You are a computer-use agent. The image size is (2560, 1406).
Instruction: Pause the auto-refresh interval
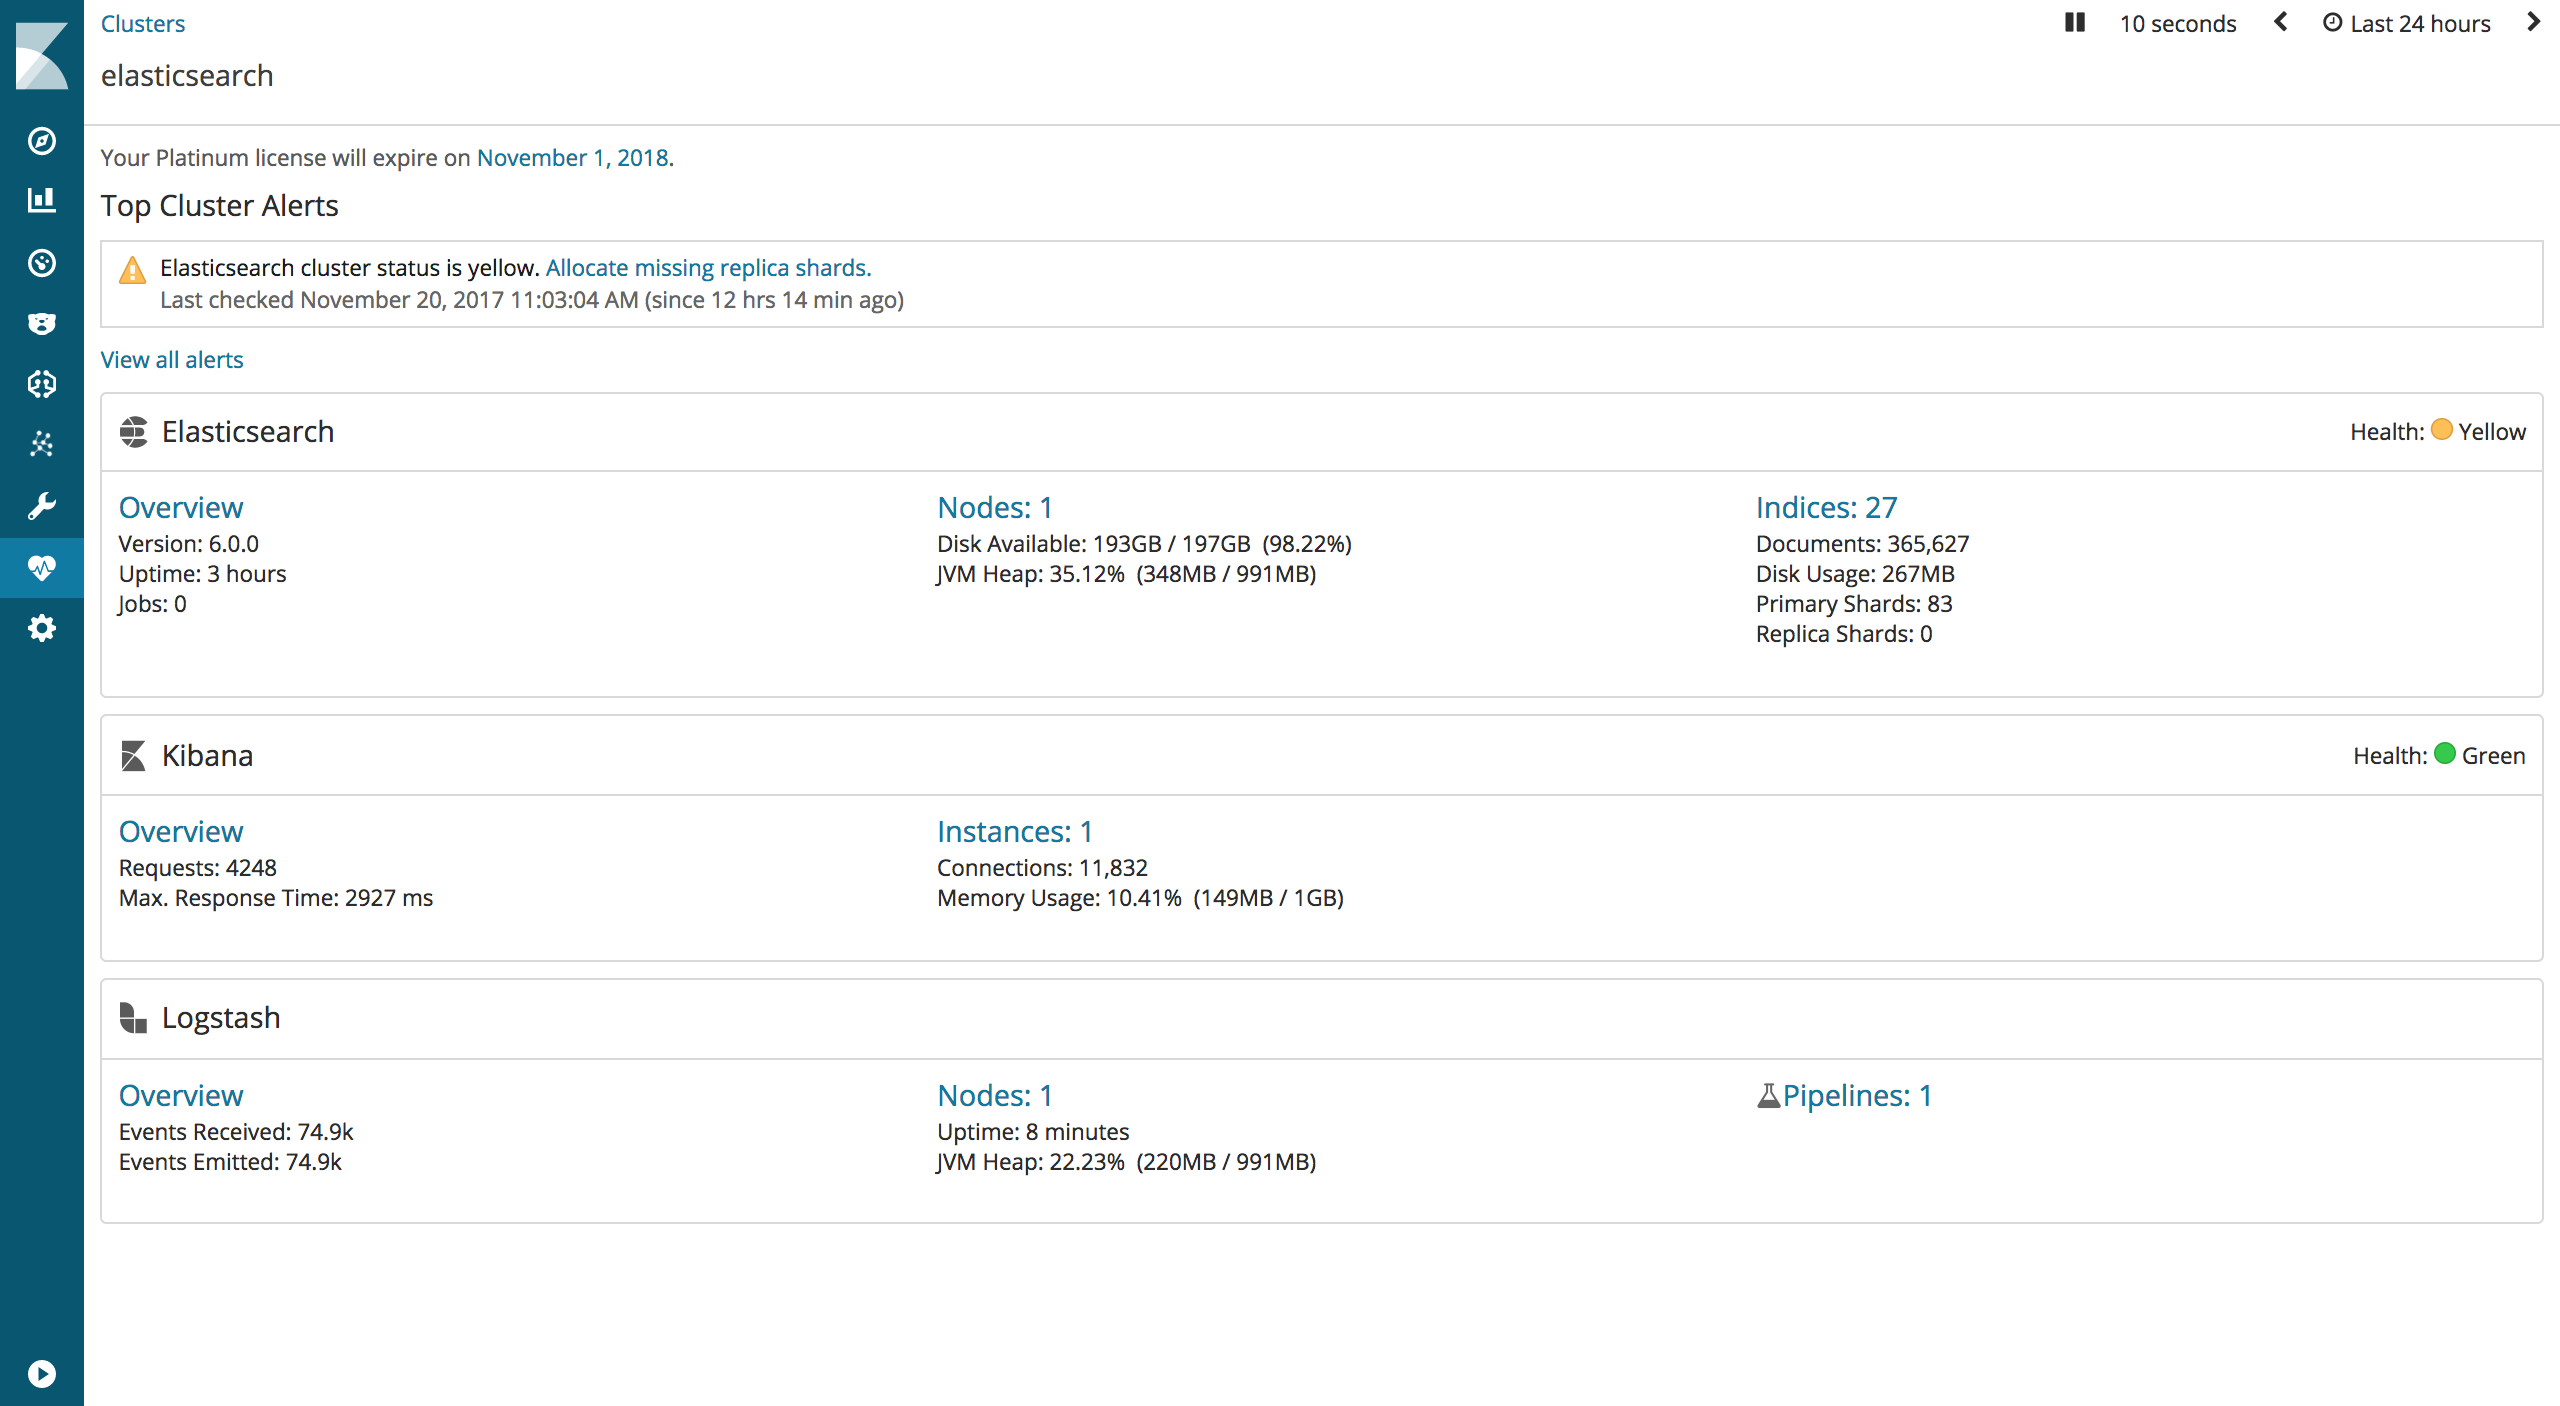click(x=2075, y=22)
